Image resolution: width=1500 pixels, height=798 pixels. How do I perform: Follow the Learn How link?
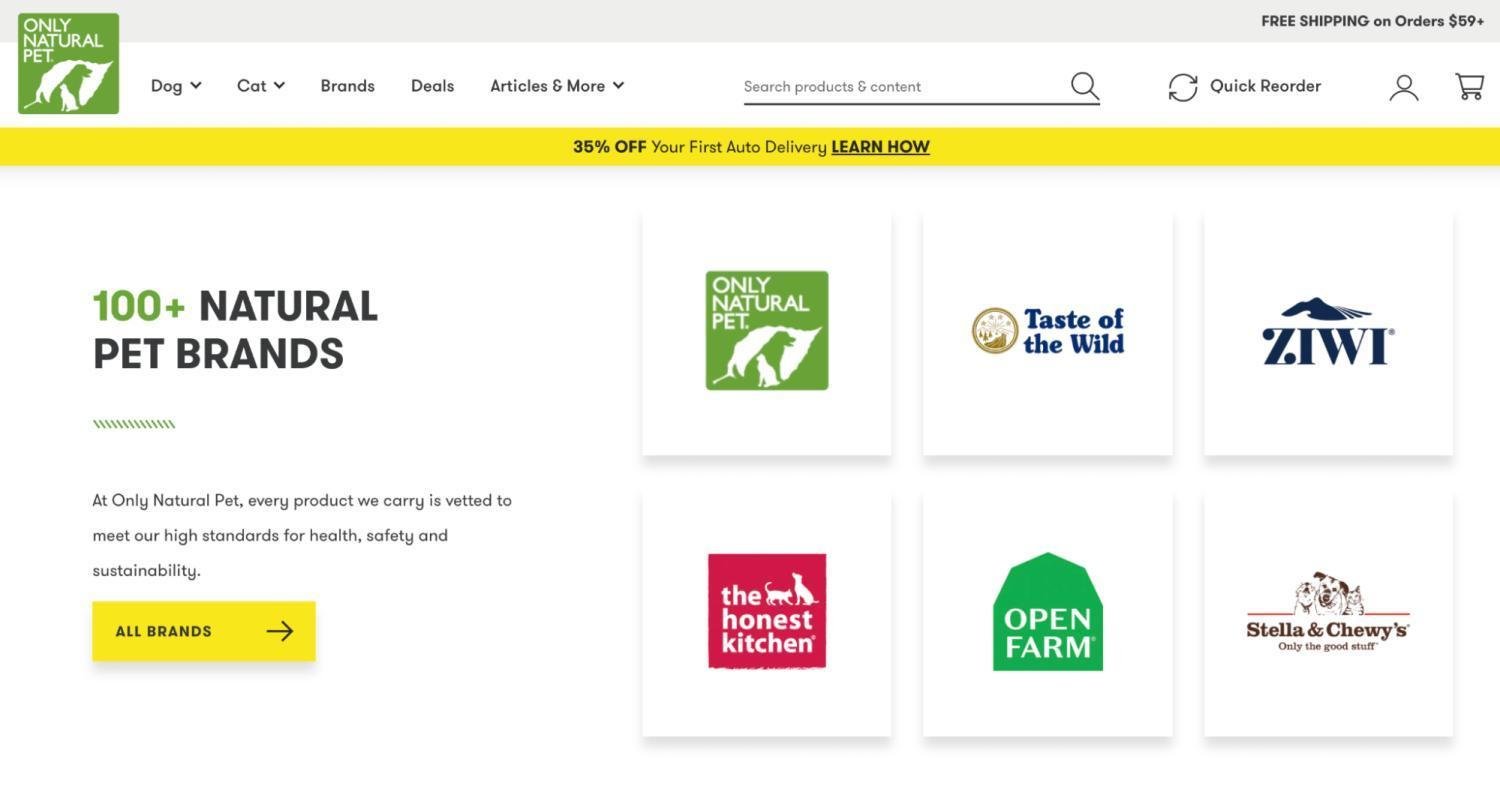pyautogui.click(x=880, y=147)
